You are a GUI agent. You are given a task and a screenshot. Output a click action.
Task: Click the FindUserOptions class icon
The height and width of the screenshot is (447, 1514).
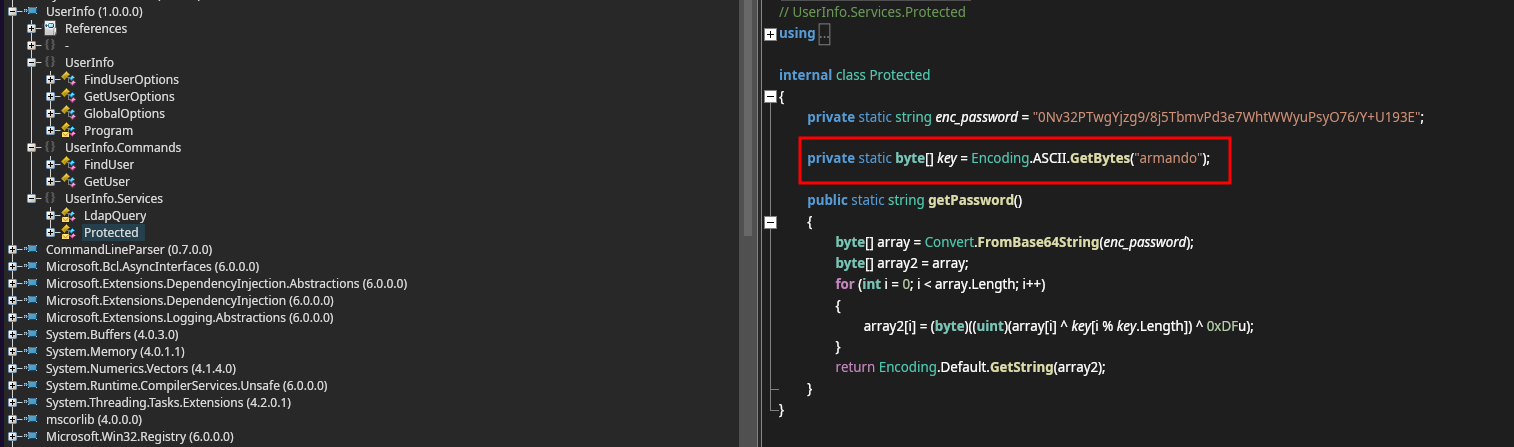69,79
